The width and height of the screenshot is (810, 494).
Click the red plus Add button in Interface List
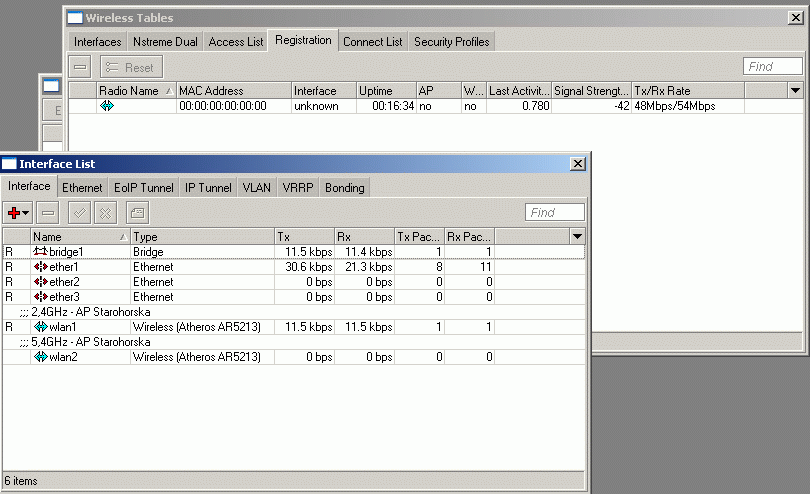coord(14,213)
